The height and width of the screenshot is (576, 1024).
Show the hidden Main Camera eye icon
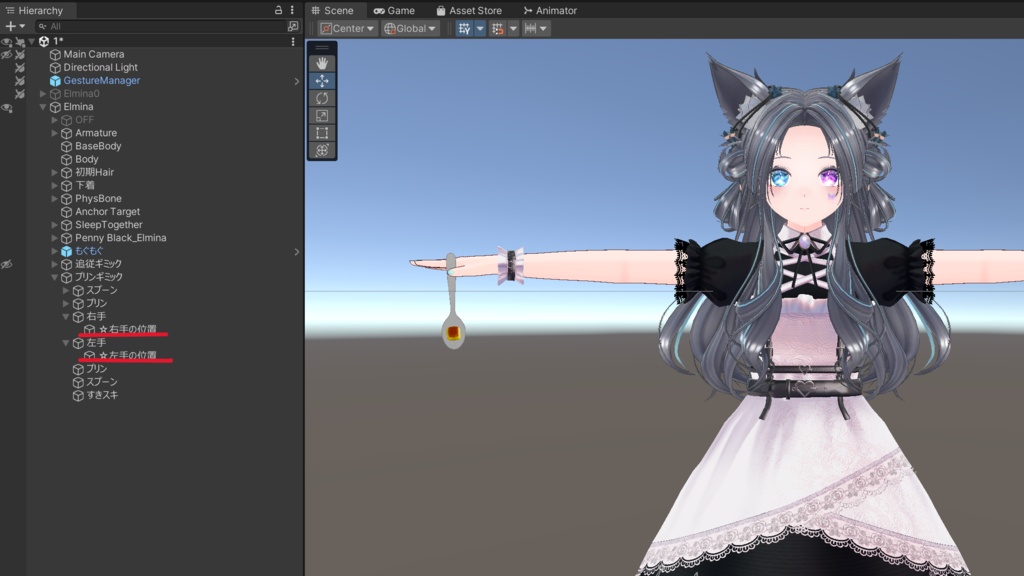(x=7, y=55)
